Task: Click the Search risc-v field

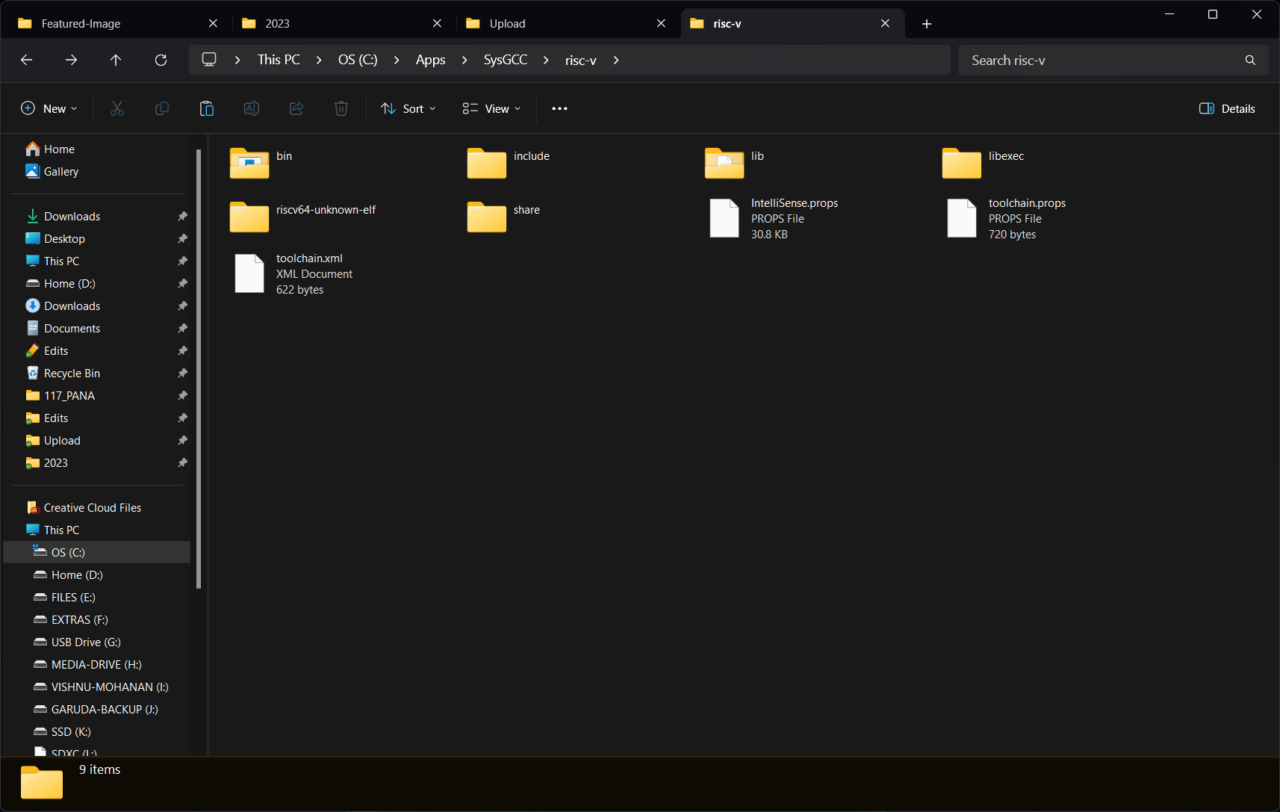Action: pos(1112,60)
